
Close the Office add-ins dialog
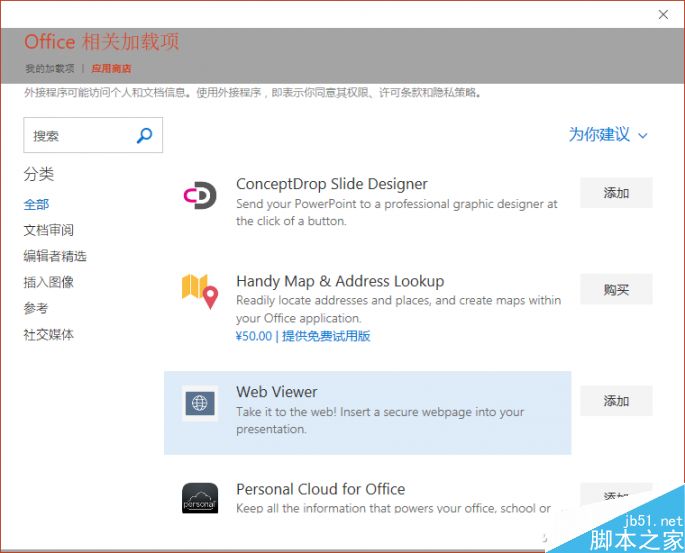tap(663, 14)
